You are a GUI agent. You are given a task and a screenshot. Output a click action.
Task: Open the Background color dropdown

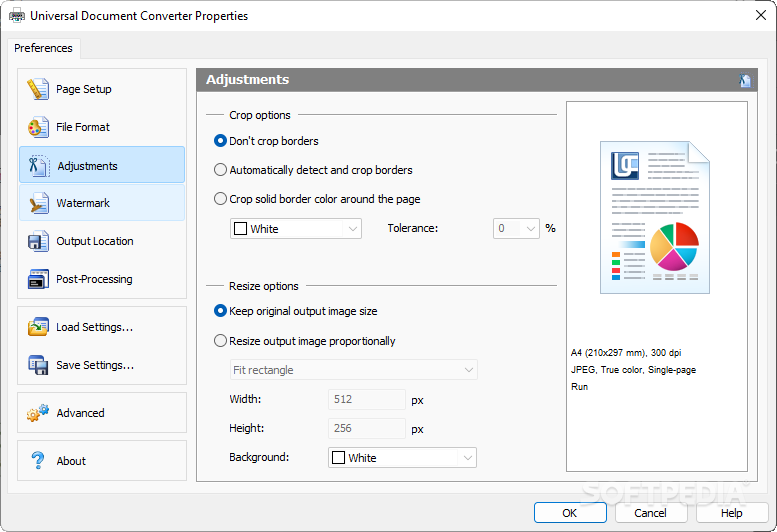coord(402,458)
